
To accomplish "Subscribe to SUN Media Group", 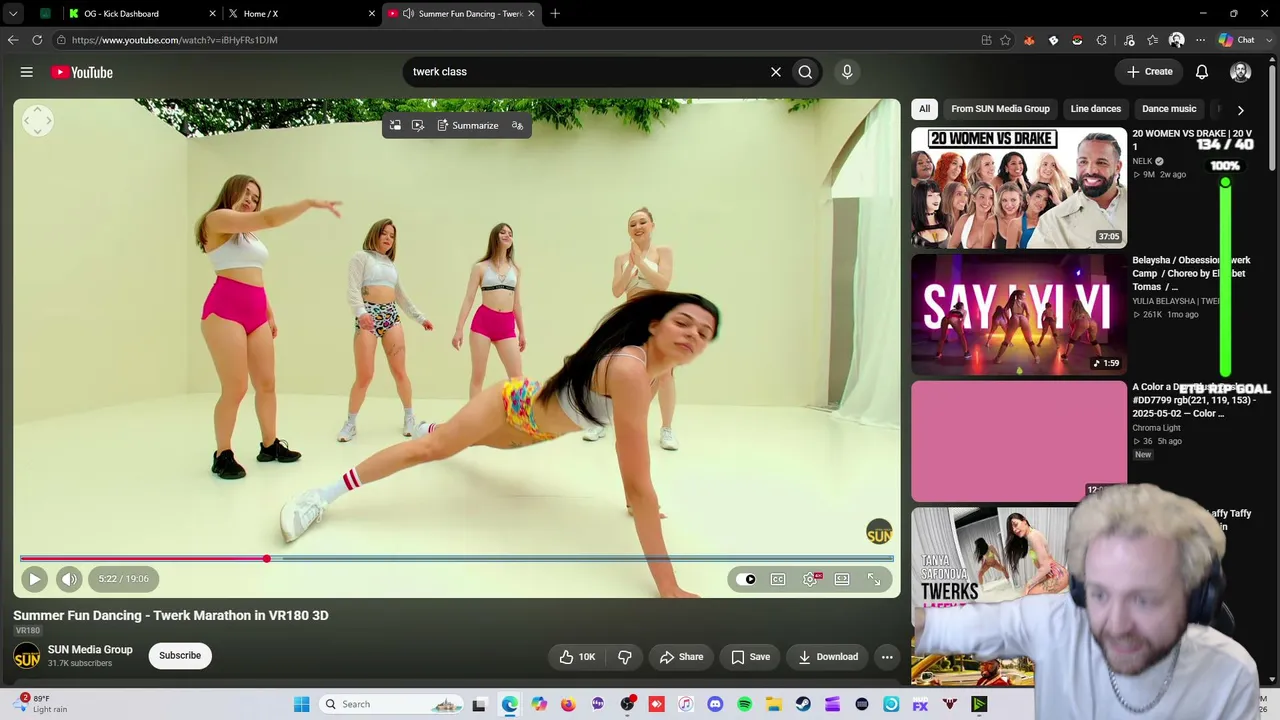I will [180, 656].
